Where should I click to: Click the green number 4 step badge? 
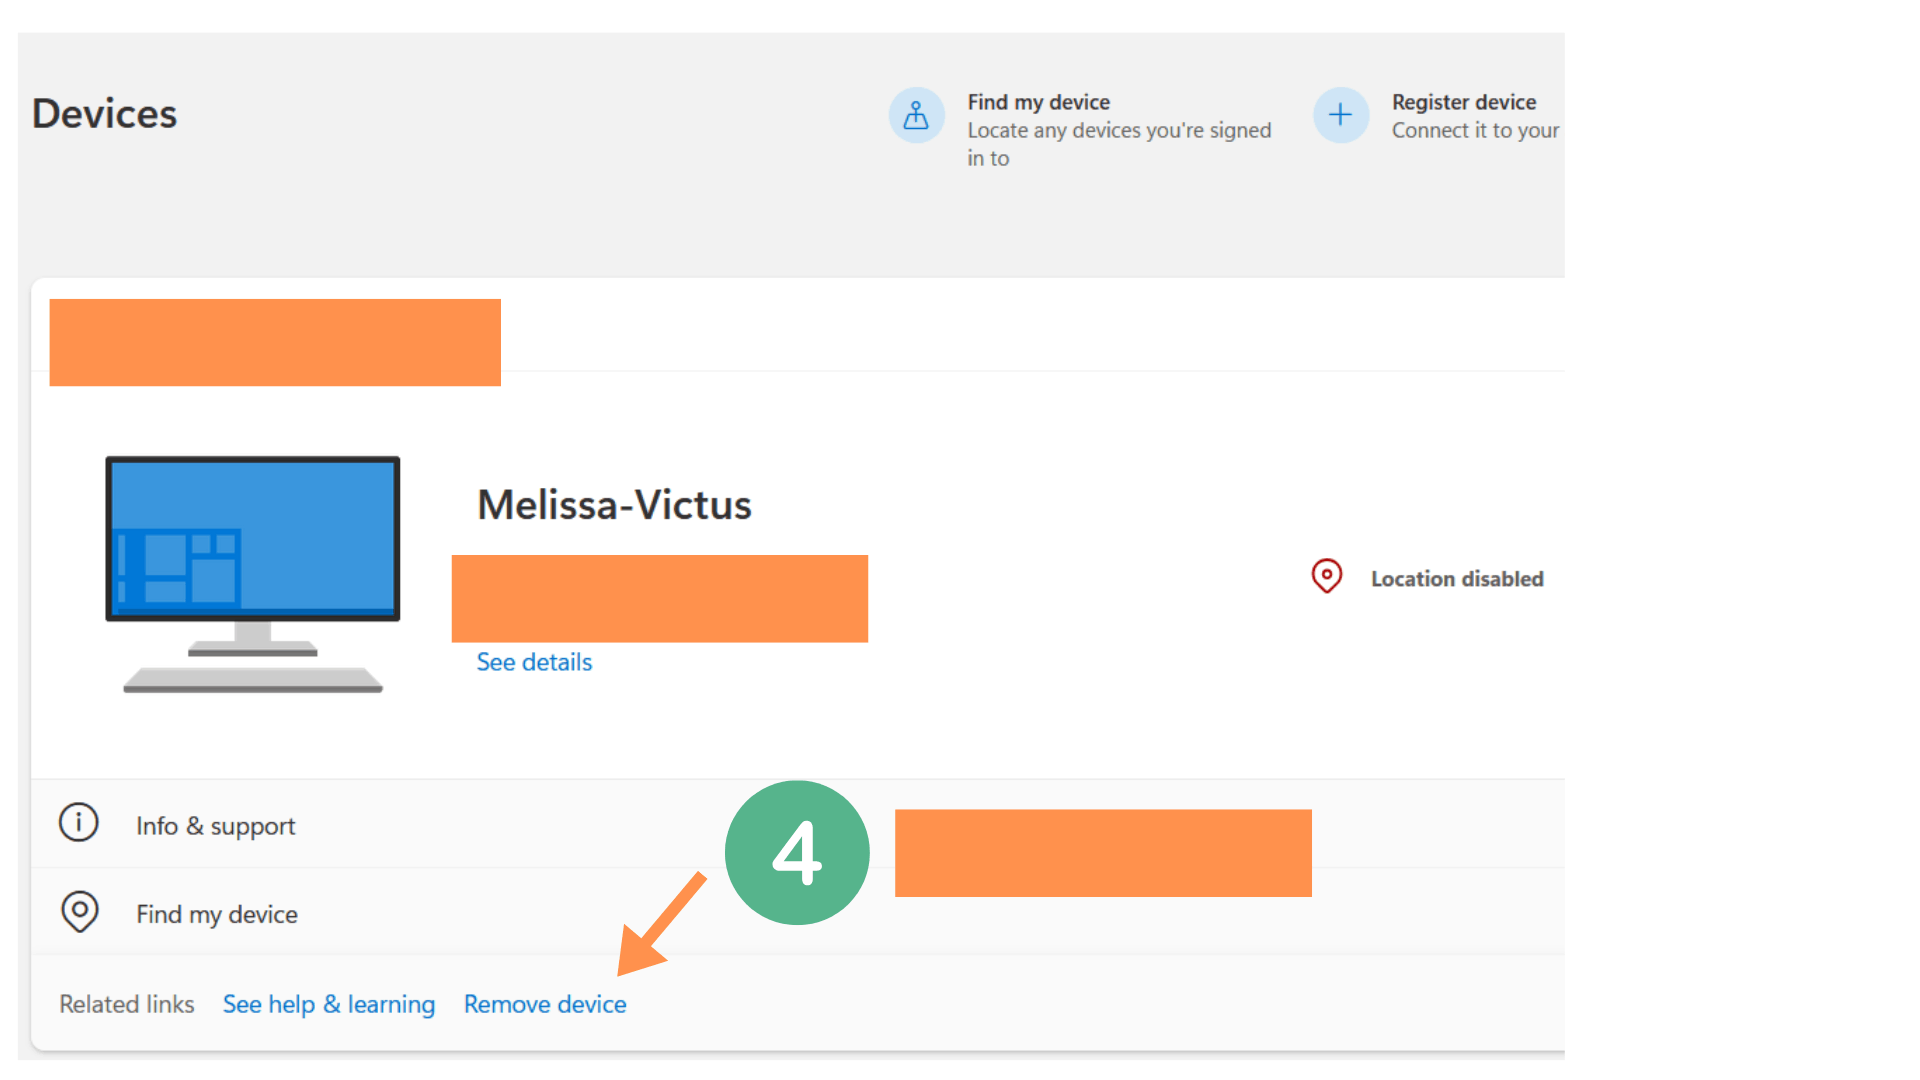click(797, 853)
